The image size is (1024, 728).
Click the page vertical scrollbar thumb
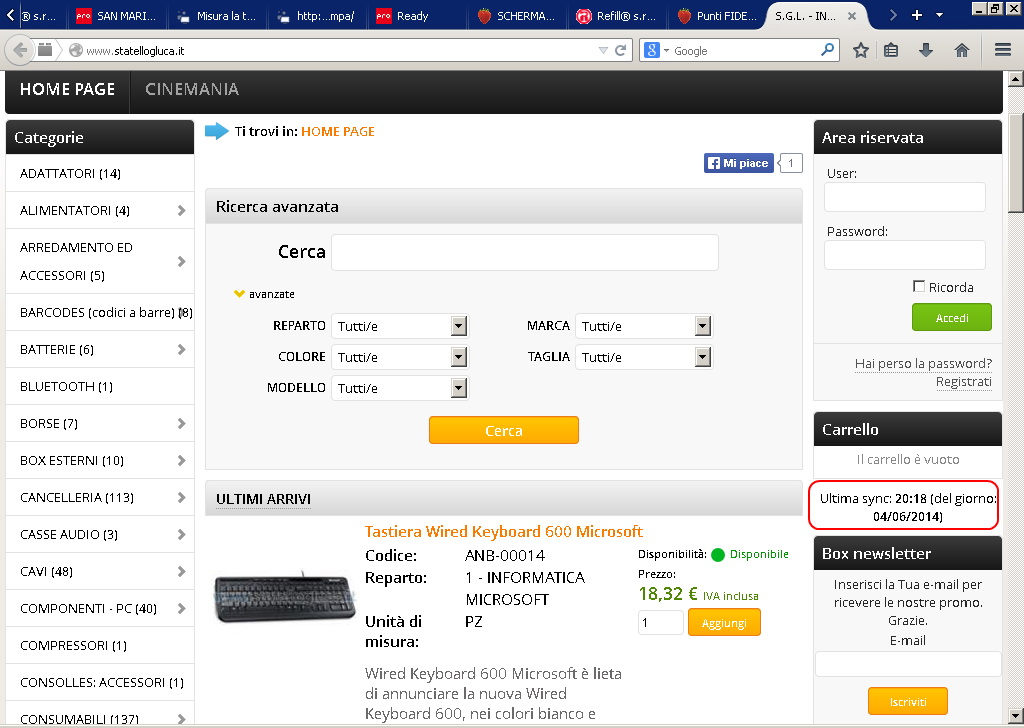(1016, 163)
